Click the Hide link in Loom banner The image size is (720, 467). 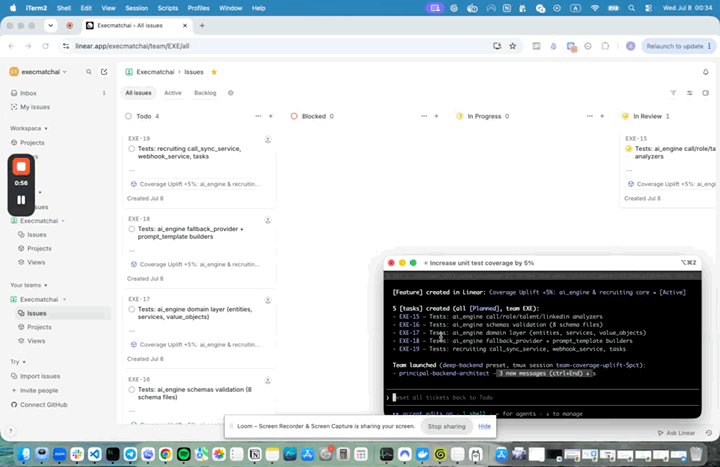point(484,426)
